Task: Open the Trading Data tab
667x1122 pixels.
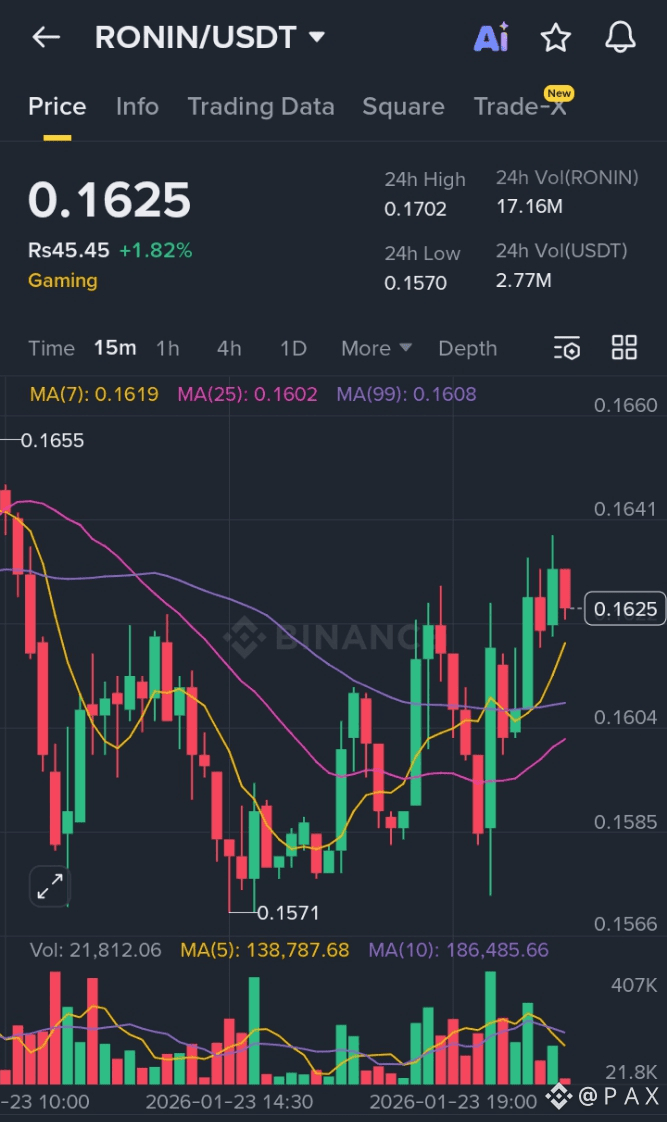Action: tap(261, 107)
